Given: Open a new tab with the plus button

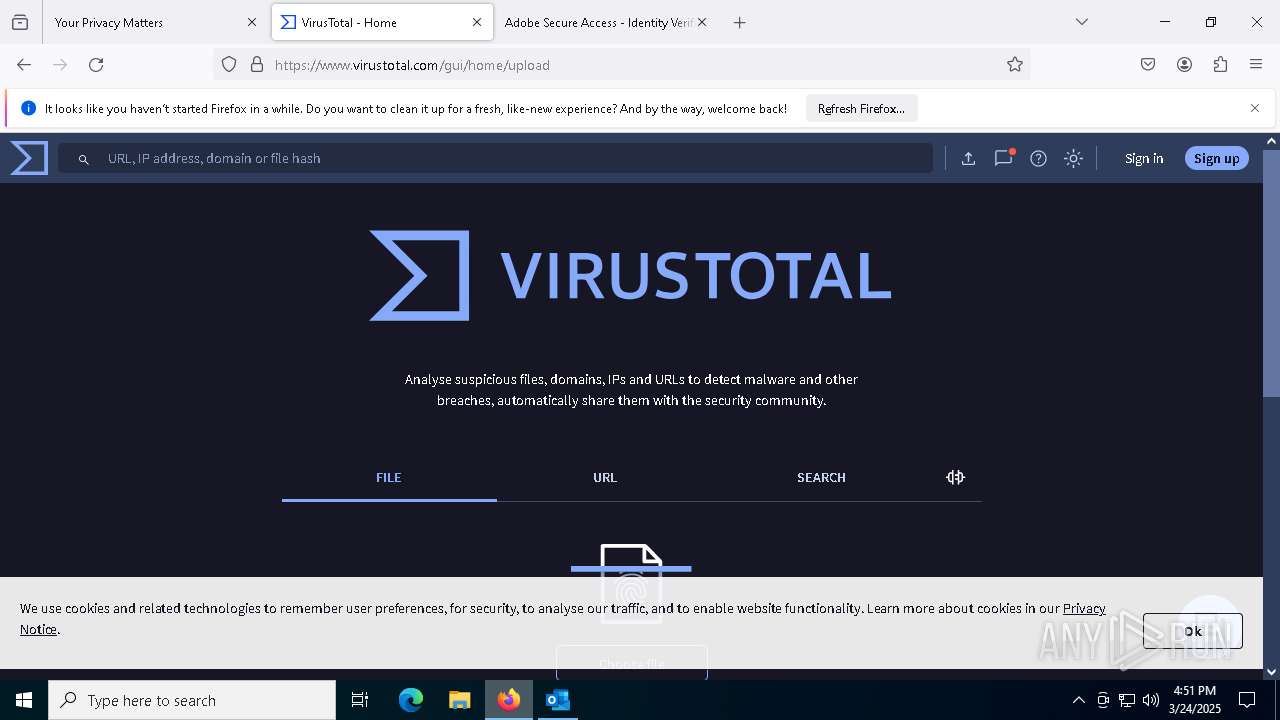Looking at the screenshot, I should (740, 22).
